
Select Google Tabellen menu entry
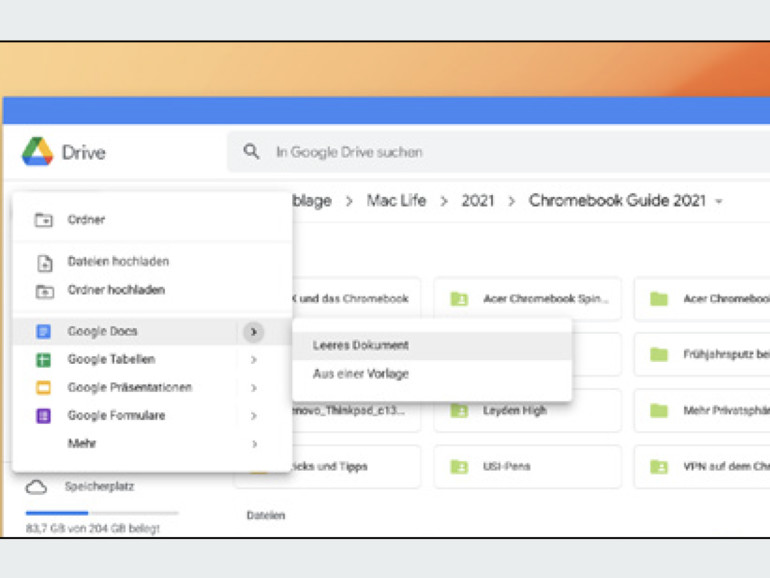[x=152, y=359]
